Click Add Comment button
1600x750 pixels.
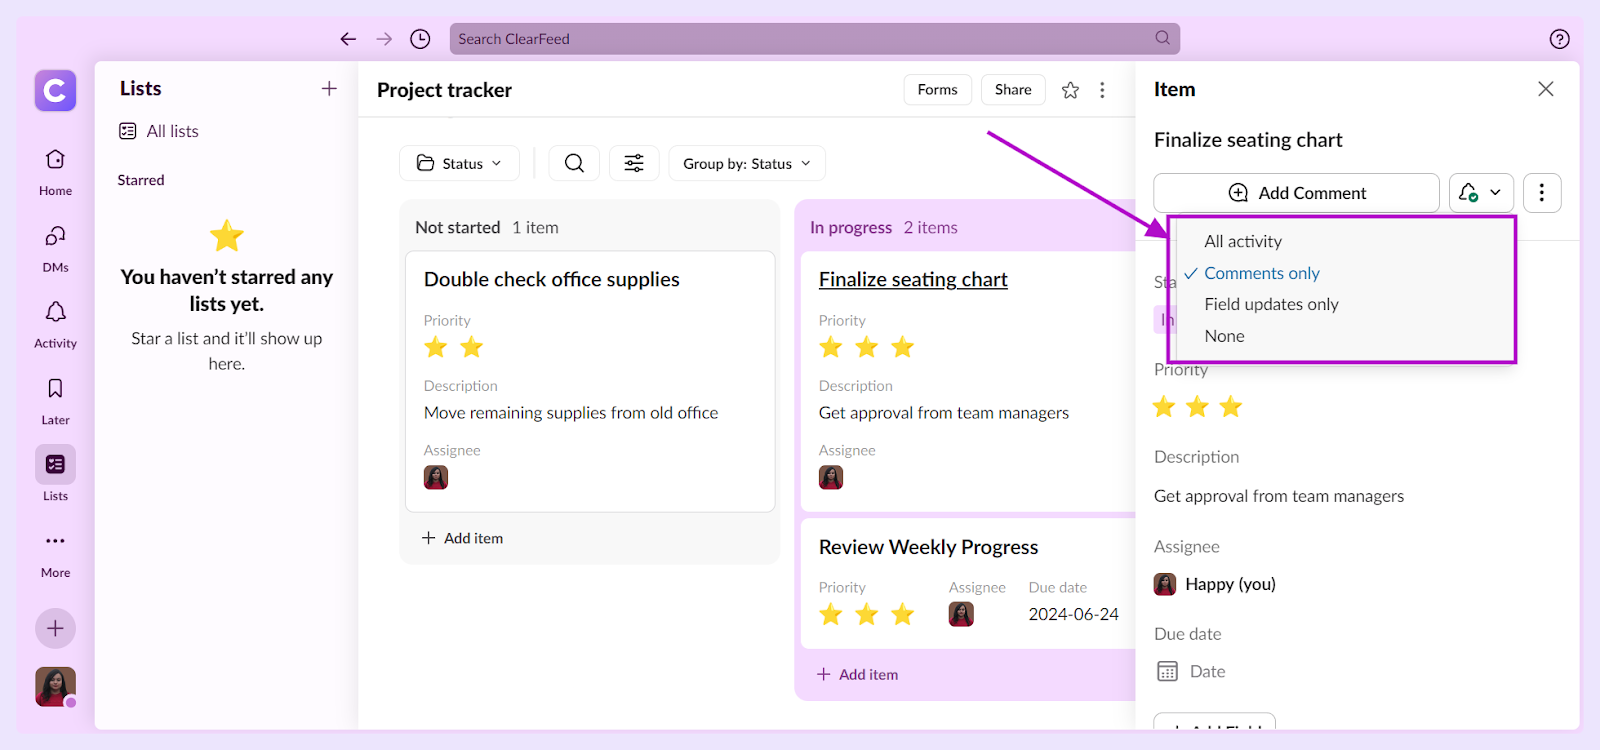coord(1296,193)
